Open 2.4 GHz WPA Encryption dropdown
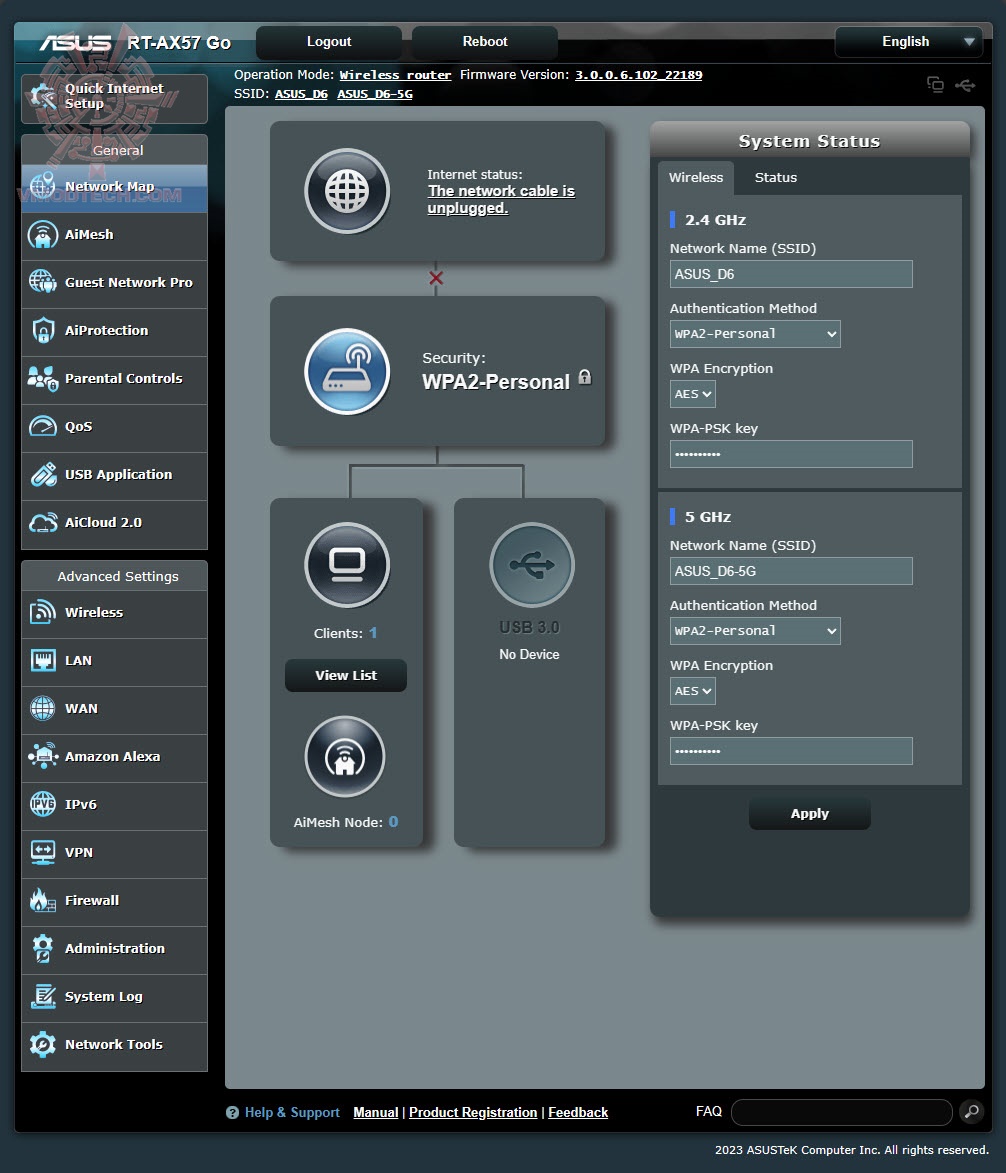 pyautogui.click(x=693, y=394)
